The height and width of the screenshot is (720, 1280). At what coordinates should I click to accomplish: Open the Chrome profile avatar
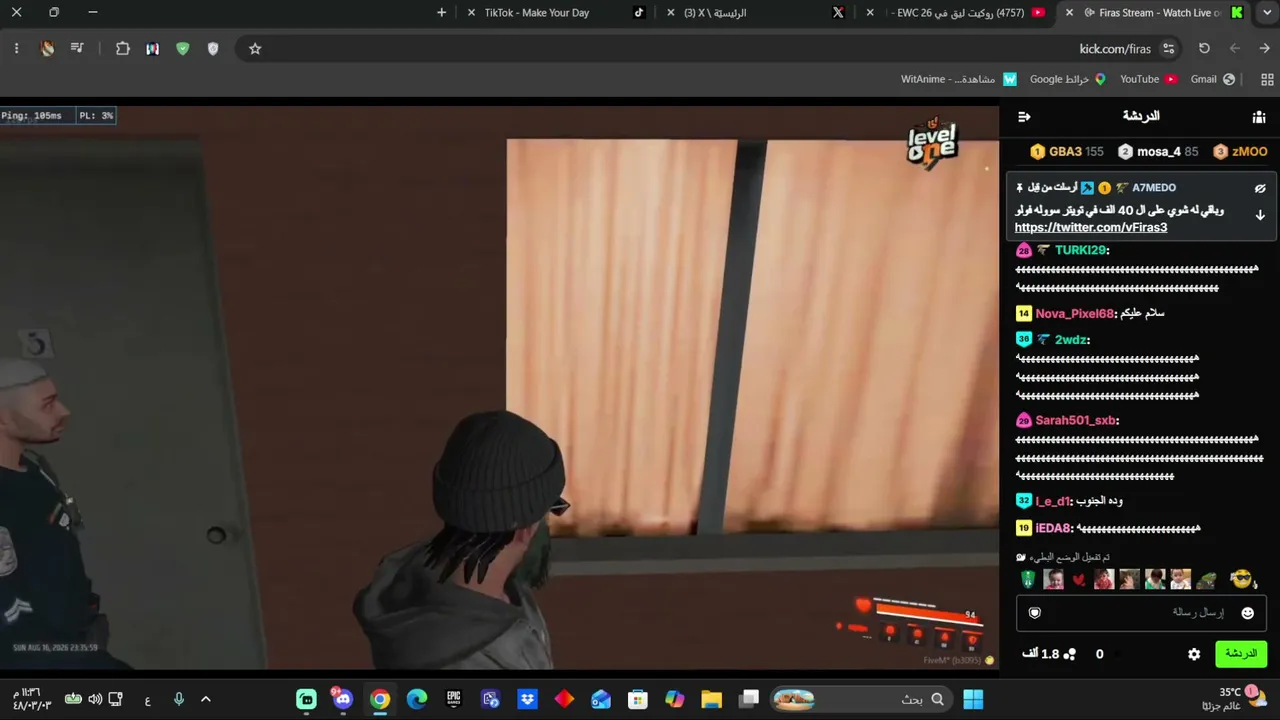[x=47, y=48]
